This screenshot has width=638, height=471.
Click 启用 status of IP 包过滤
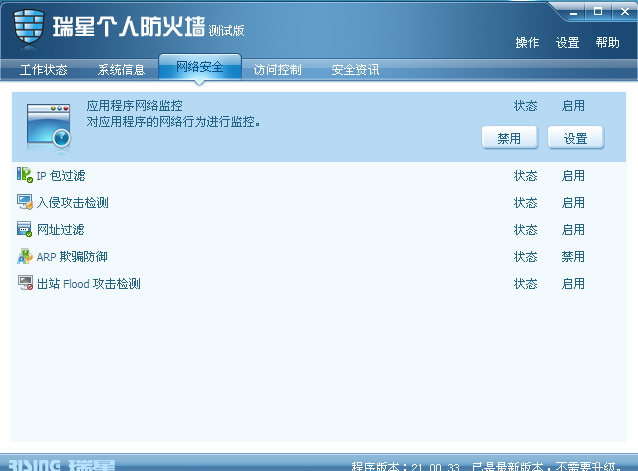click(573, 176)
